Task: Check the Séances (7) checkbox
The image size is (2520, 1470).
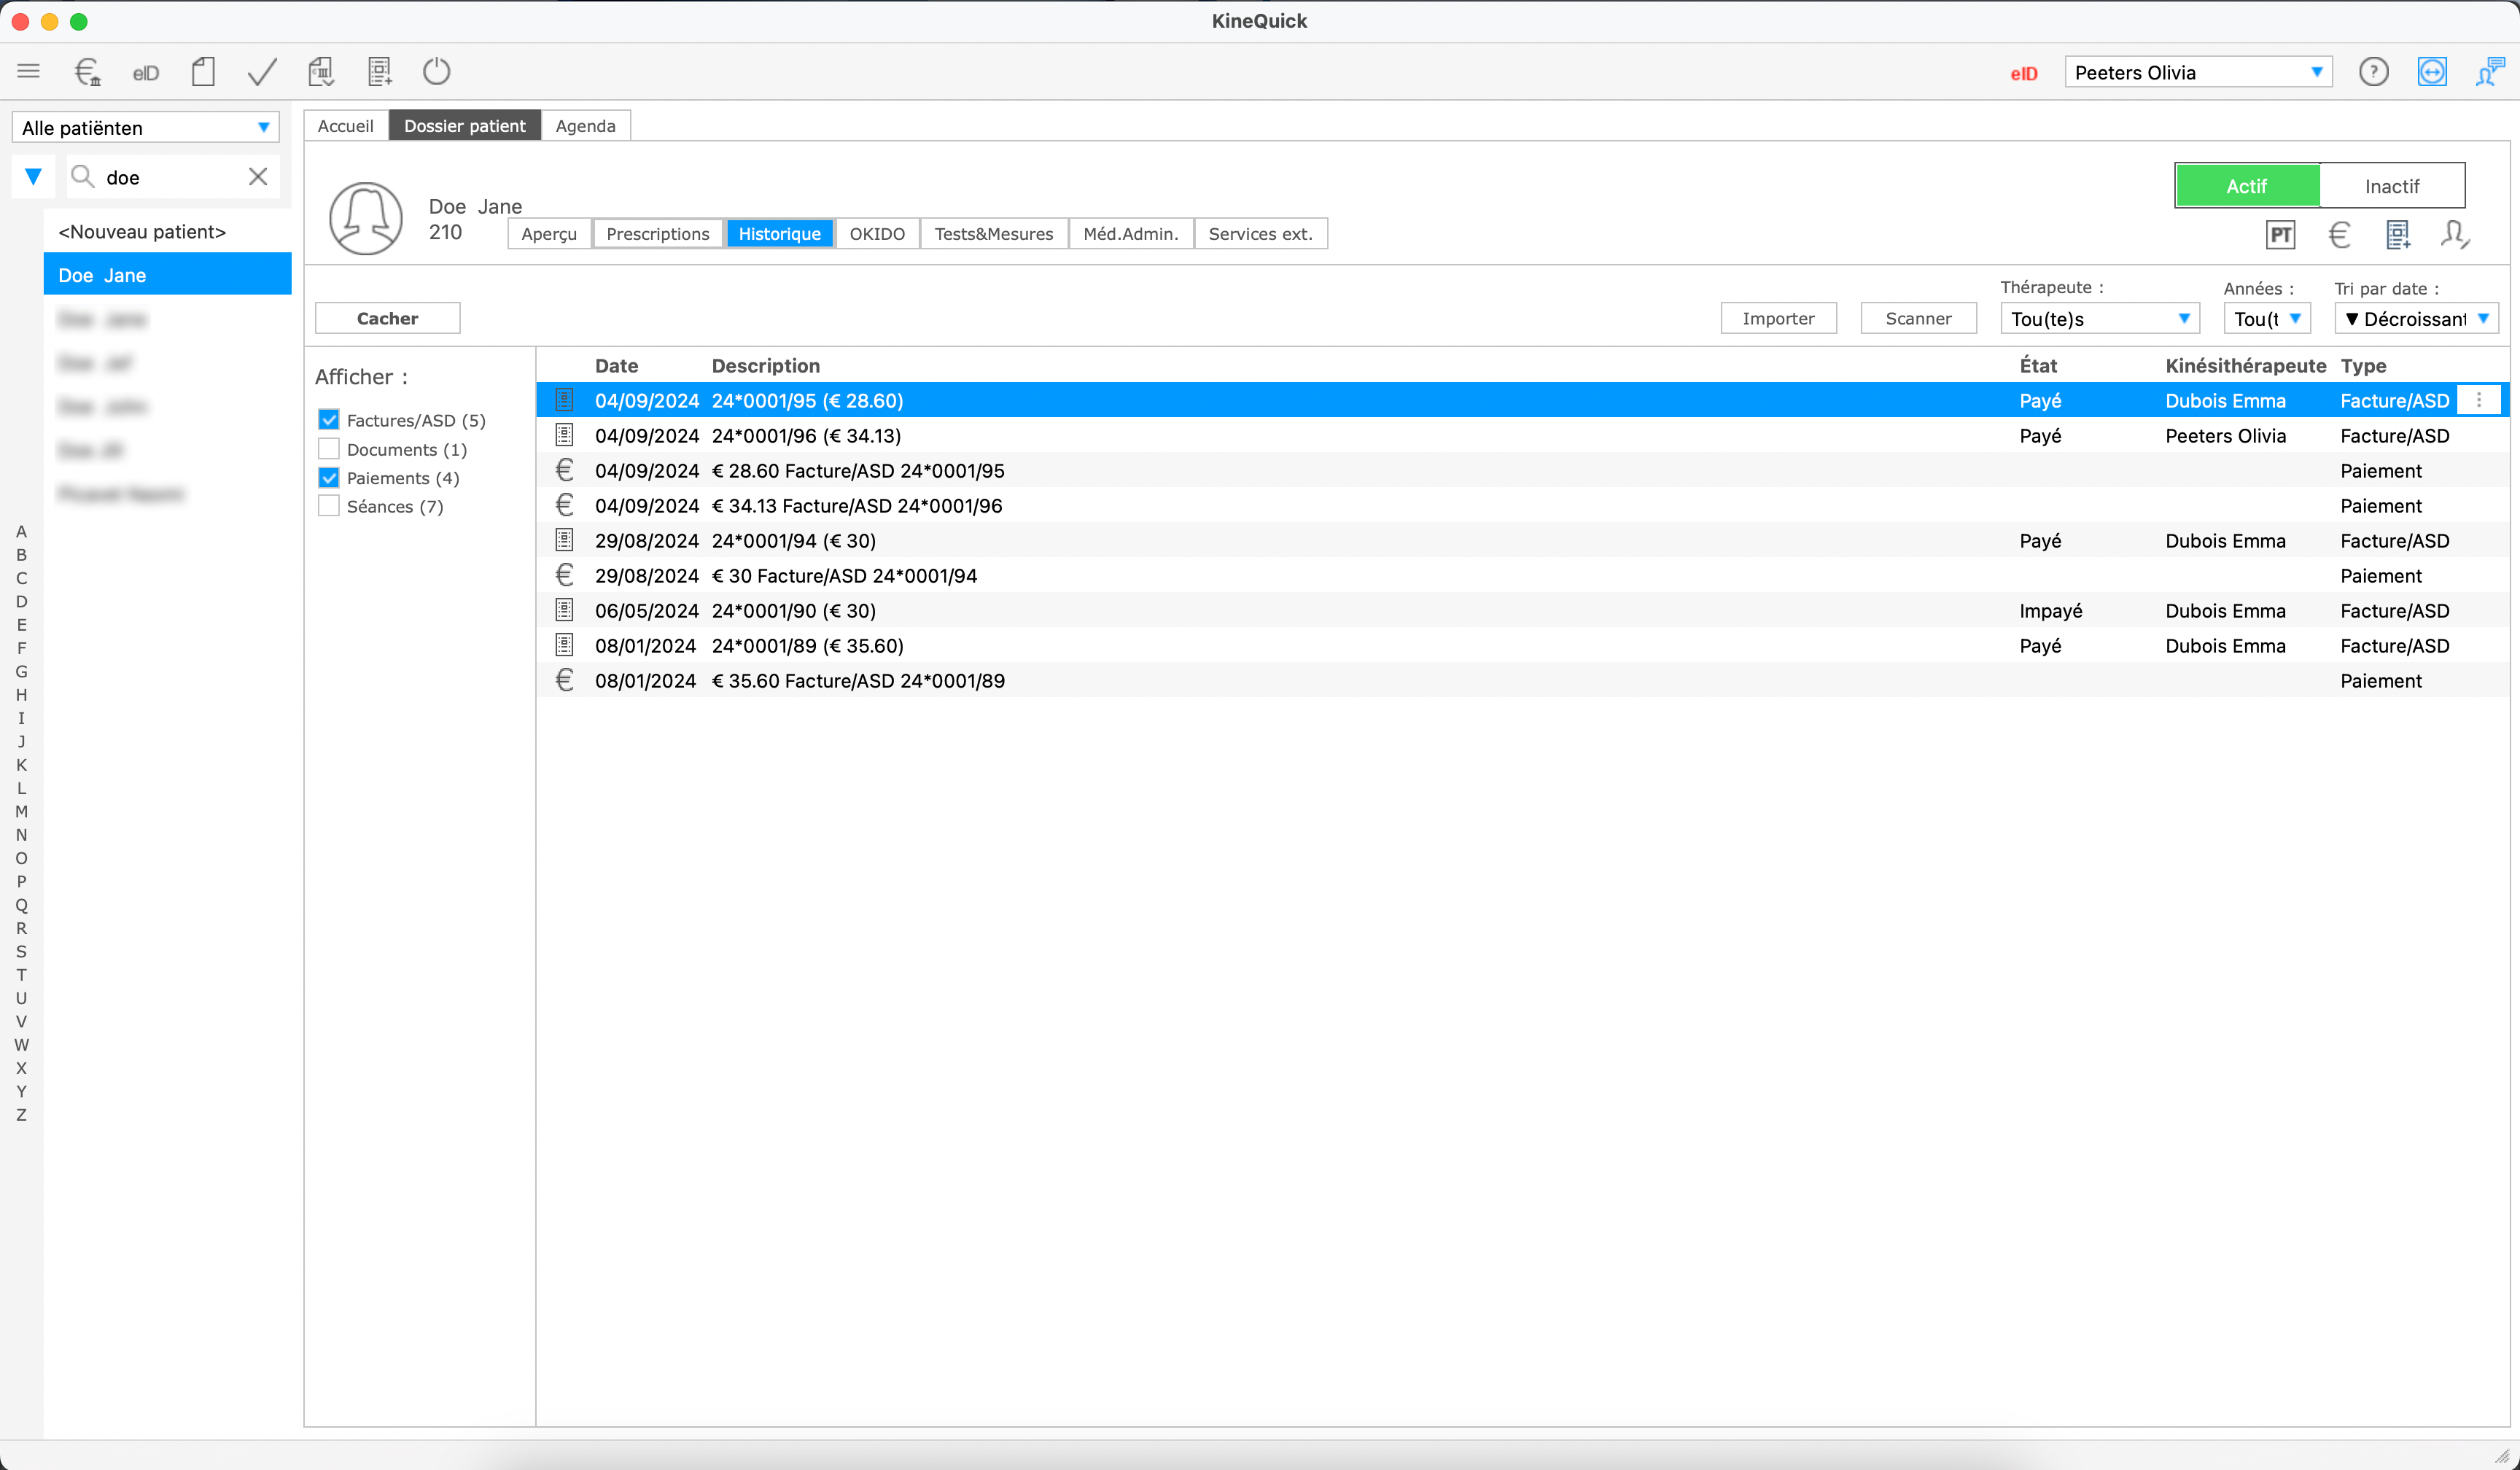Action: point(329,506)
